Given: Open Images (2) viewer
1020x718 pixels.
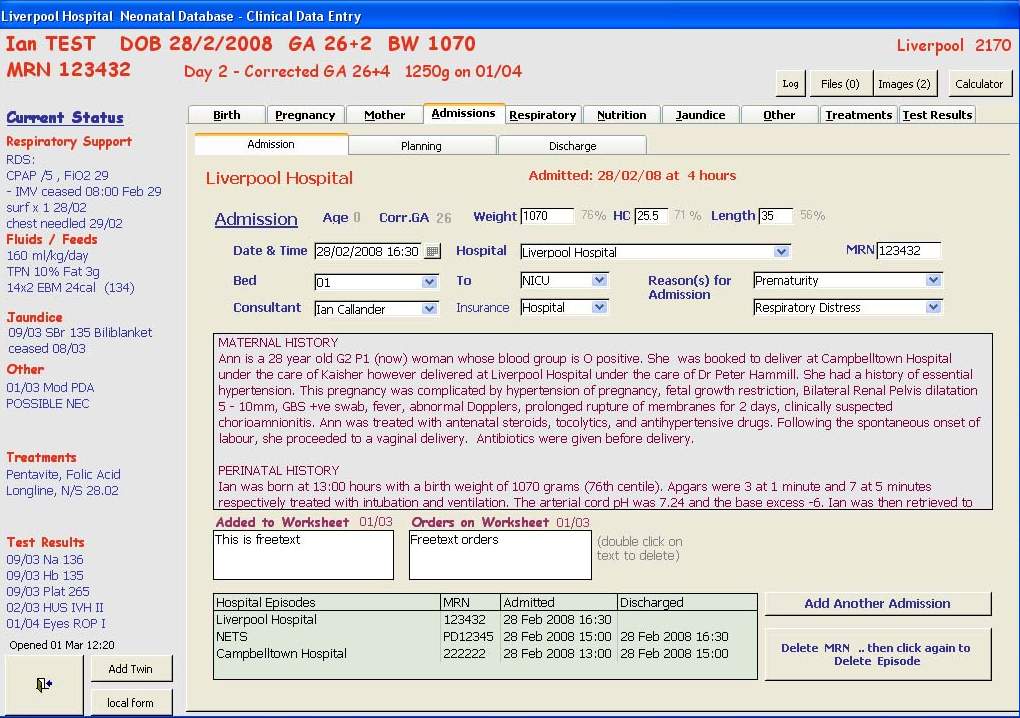Looking at the screenshot, I should 904,84.
